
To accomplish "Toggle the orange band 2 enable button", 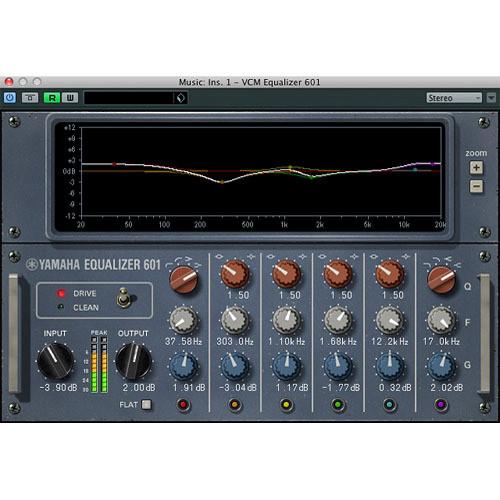I will [x=235, y=405].
